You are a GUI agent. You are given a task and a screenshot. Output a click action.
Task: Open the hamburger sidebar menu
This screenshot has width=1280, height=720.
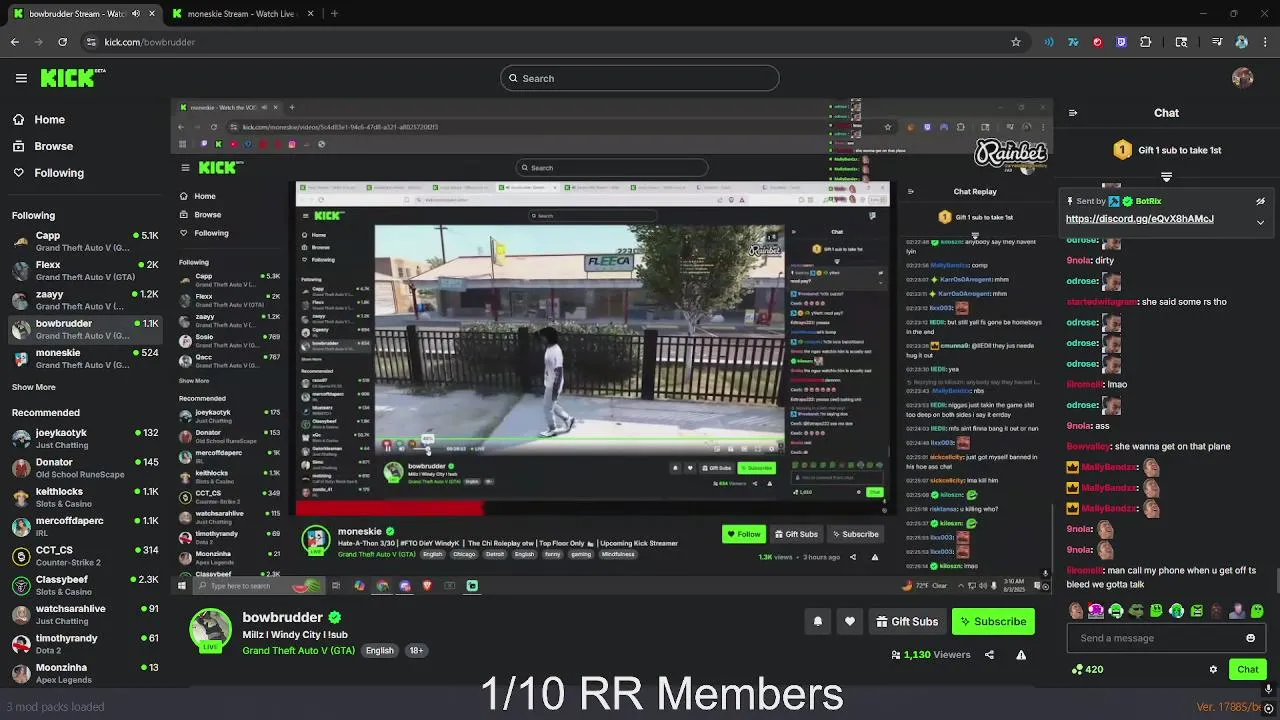click(21, 78)
